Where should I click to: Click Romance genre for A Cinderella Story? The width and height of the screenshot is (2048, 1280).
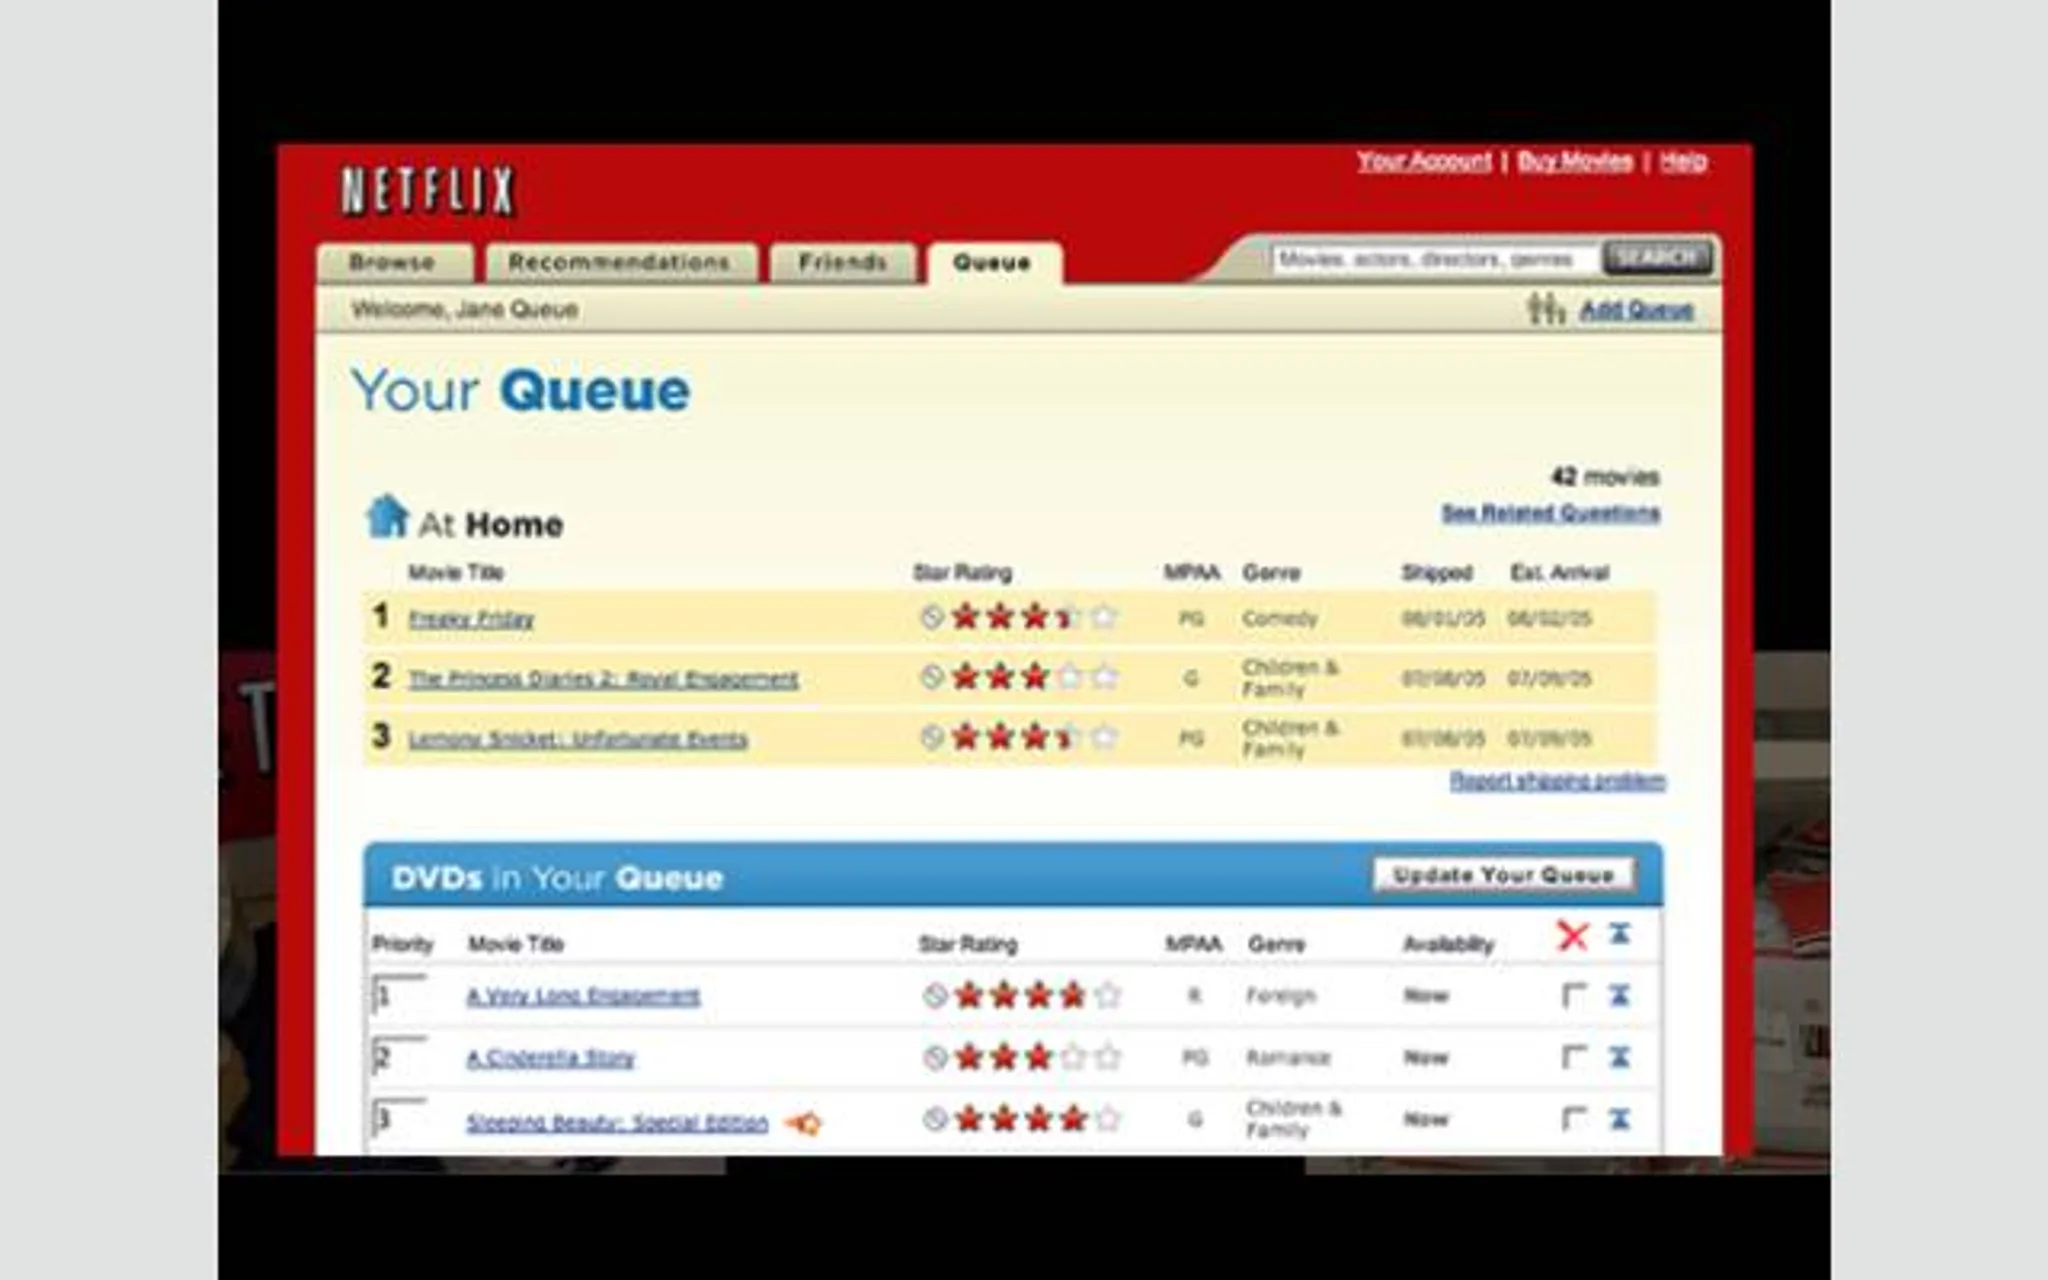[1288, 1057]
